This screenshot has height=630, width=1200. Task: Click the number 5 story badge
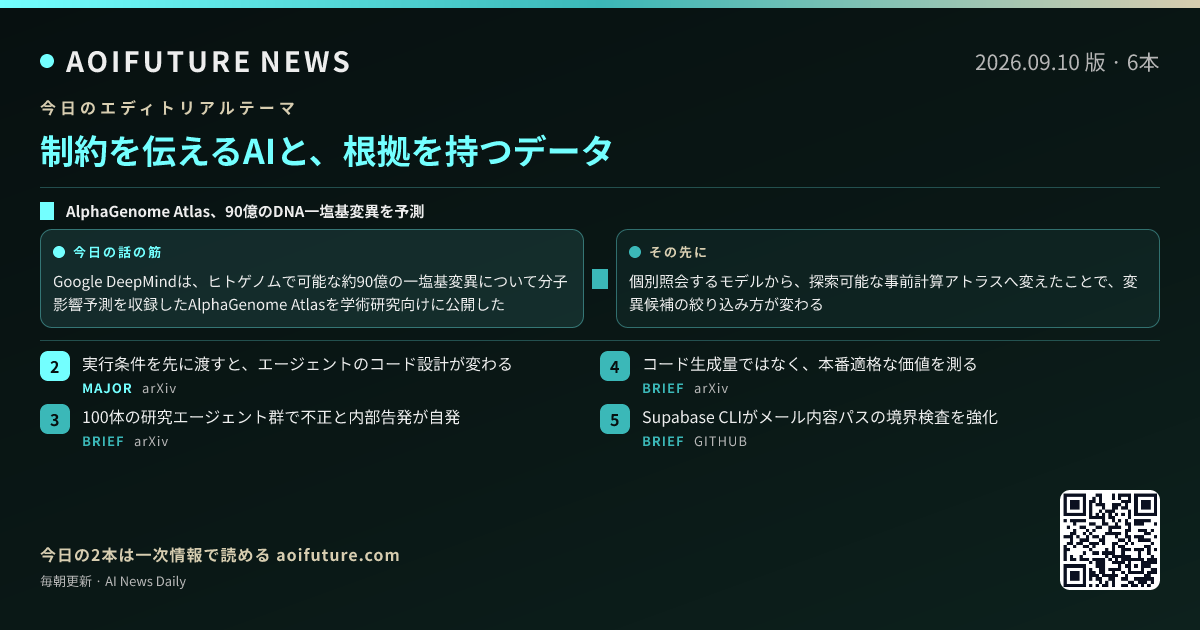614,419
